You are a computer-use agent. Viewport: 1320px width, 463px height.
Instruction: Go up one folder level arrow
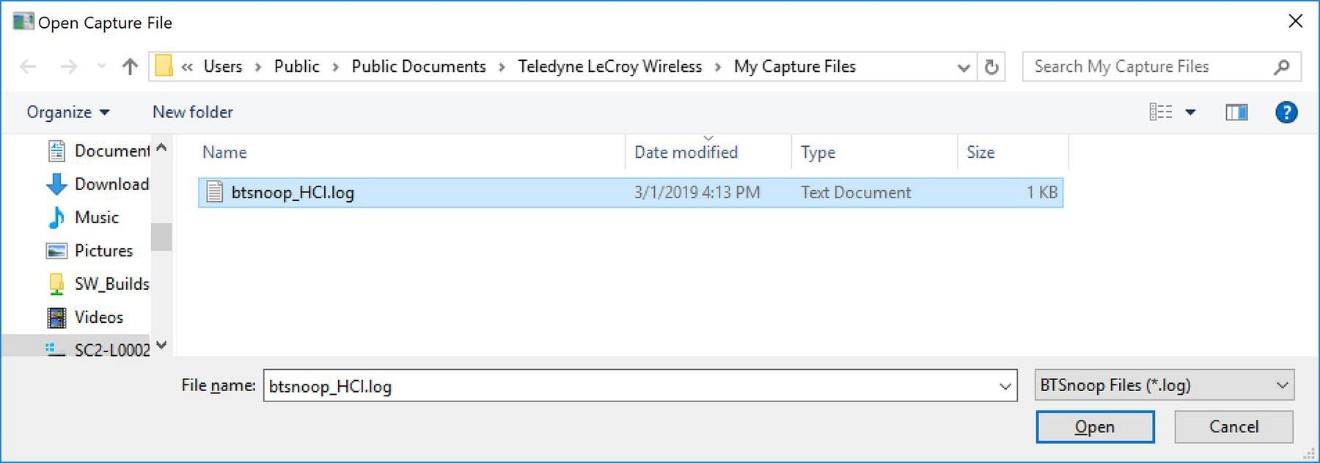130,67
